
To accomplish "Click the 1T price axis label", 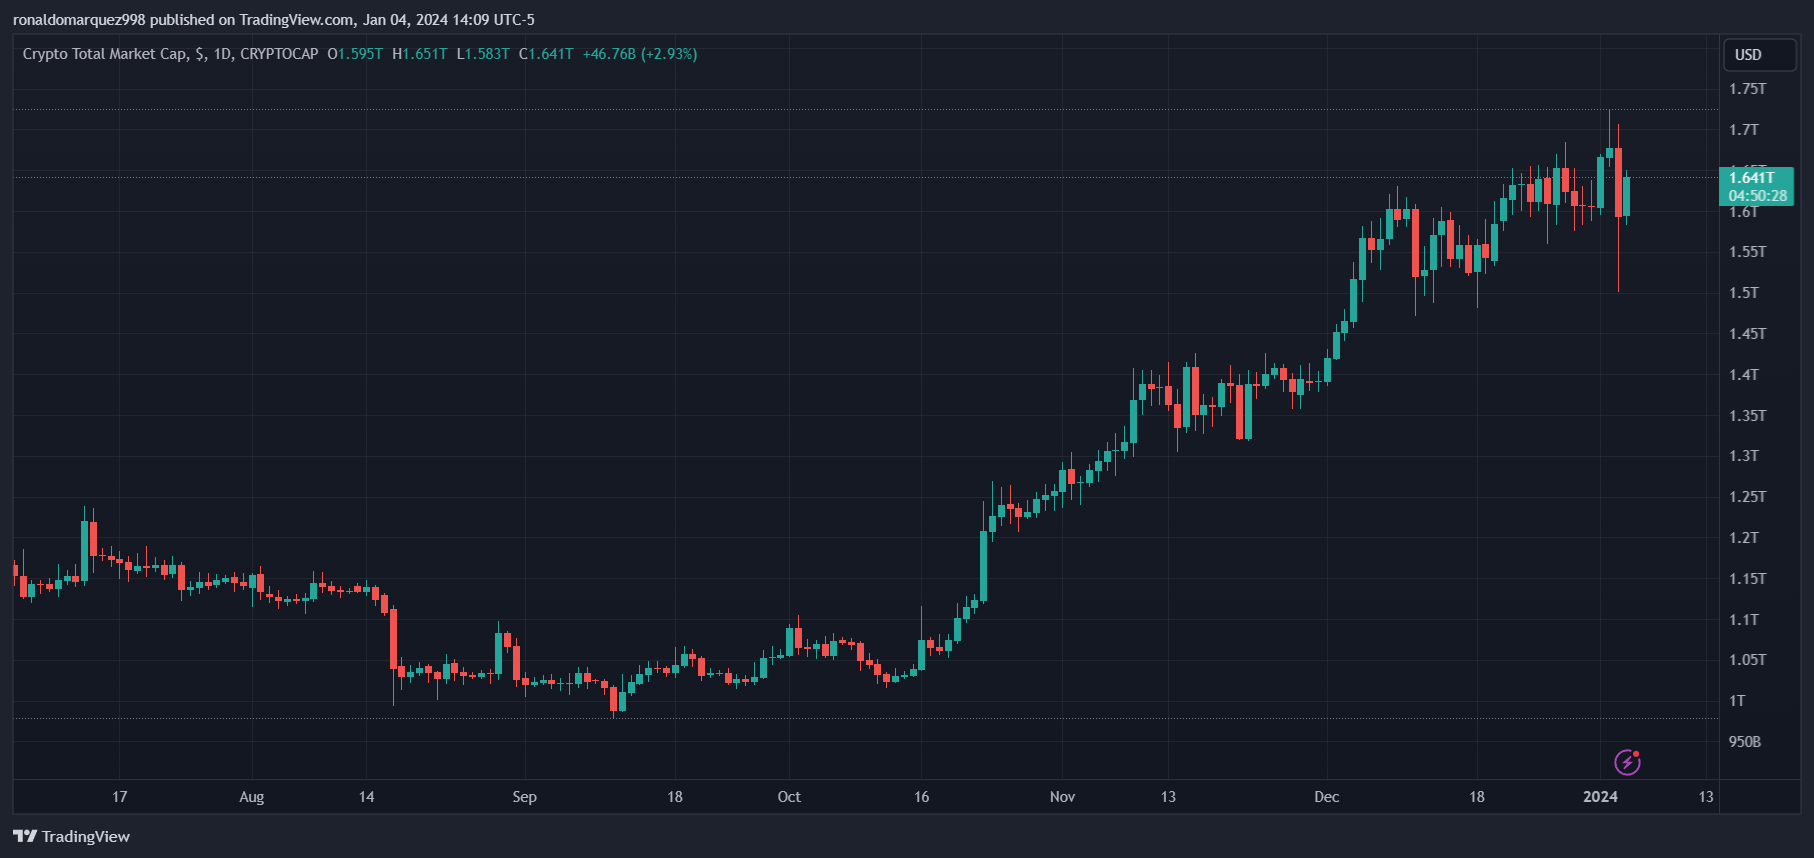I will pos(1737,701).
